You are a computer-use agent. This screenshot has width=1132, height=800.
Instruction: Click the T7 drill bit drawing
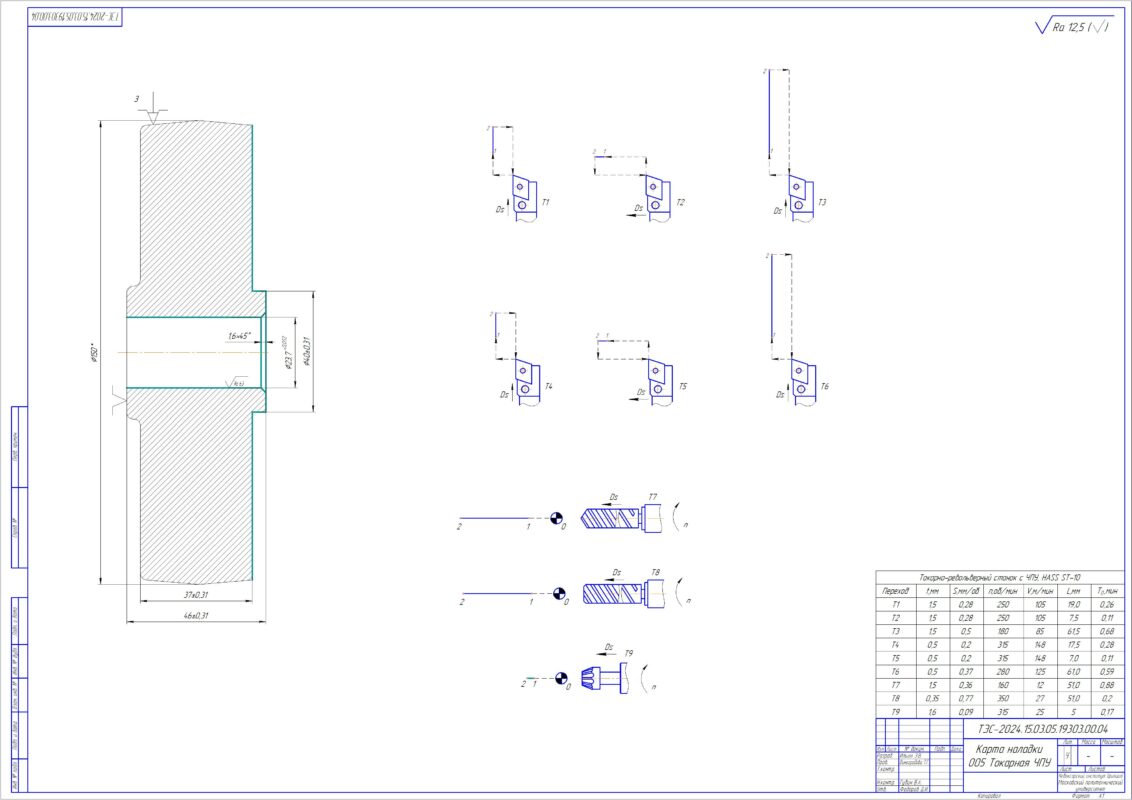612,518
